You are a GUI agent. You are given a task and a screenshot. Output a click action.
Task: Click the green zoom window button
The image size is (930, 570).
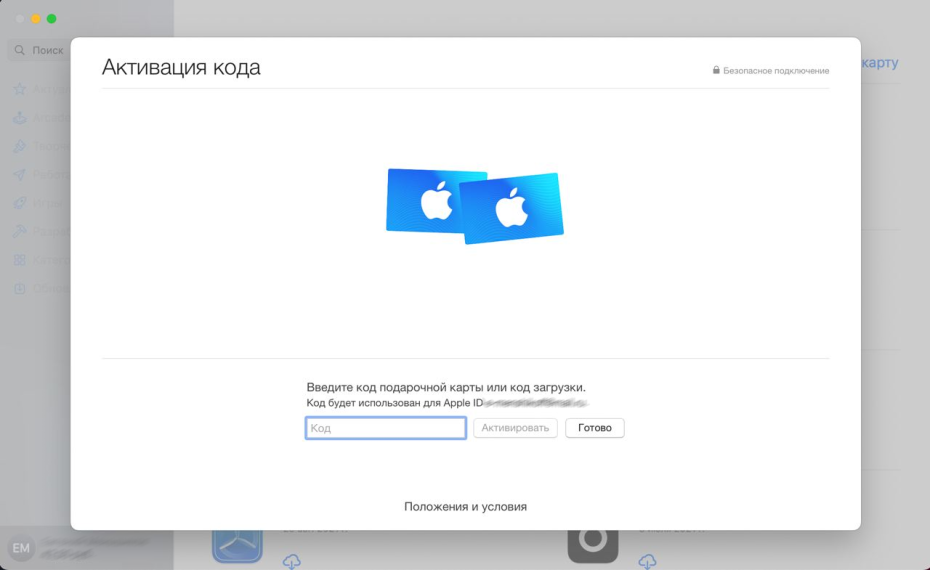[x=52, y=19]
